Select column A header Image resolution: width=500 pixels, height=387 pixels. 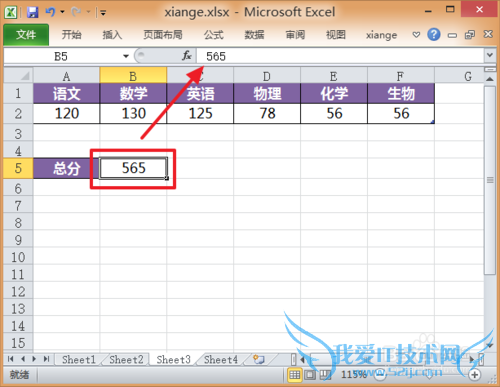[x=66, y=76]
